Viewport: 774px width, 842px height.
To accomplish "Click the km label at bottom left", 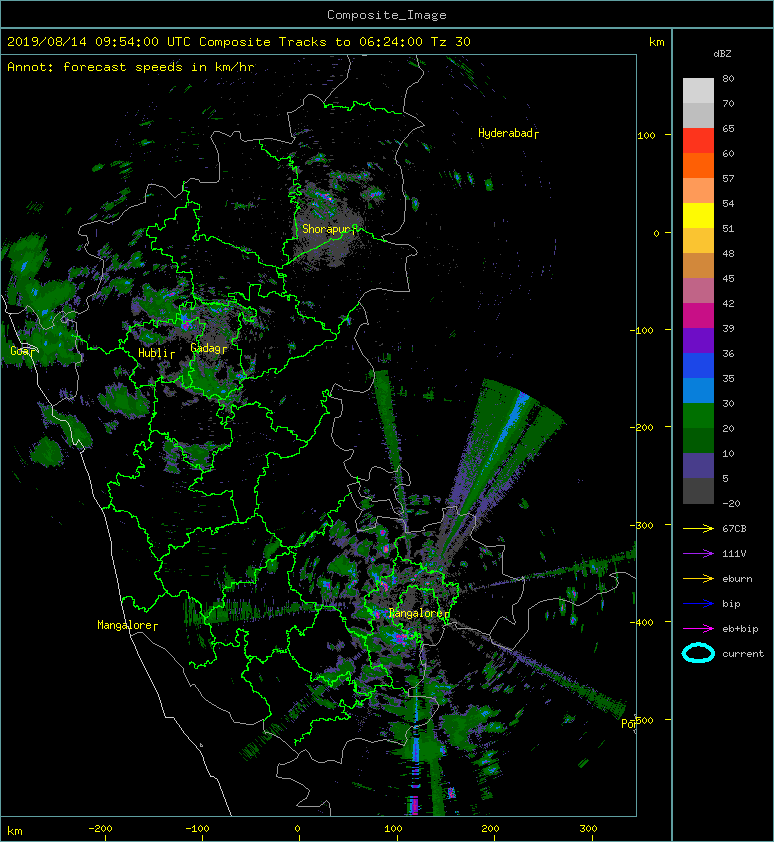I will tap(15, 831).
